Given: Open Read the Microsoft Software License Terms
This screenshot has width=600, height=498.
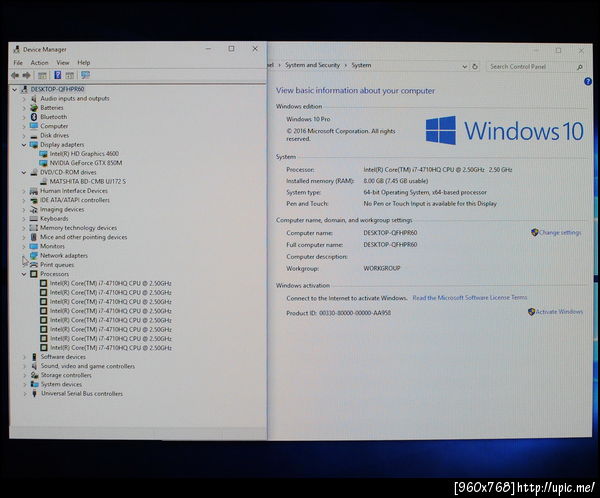Looking at the screenshot, I should pos(470,298).
